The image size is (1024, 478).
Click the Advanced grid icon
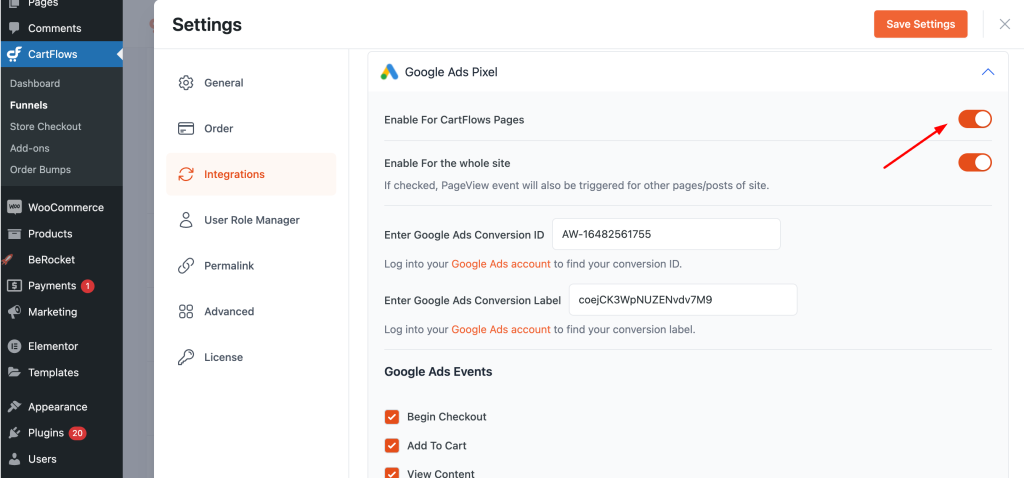[x=186, y=311]
